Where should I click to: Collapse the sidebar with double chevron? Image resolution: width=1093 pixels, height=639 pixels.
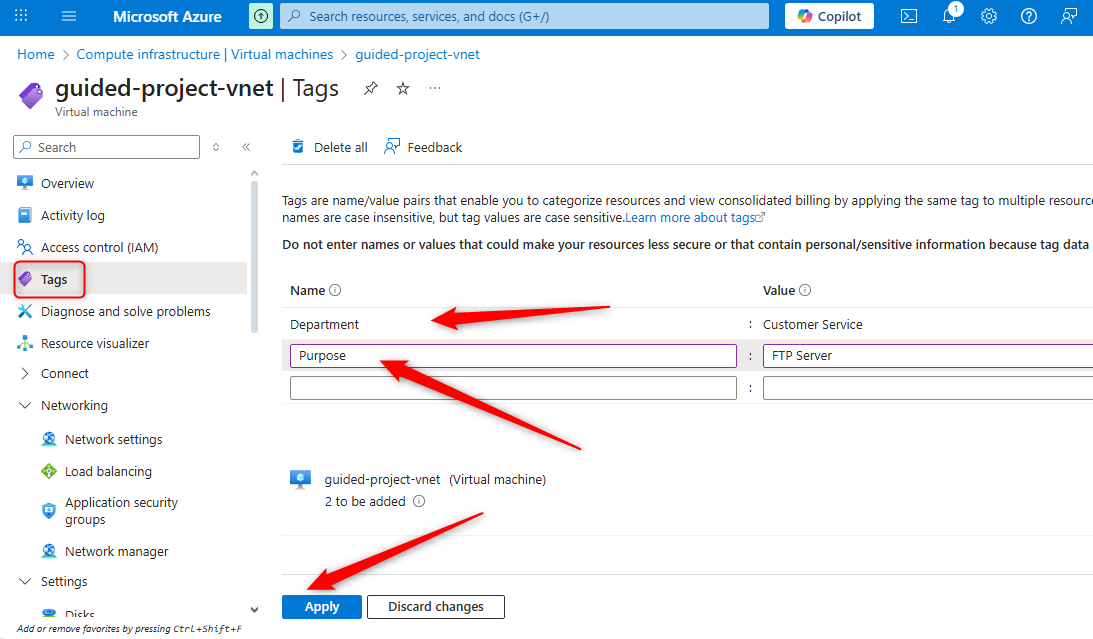click(246, 147)
